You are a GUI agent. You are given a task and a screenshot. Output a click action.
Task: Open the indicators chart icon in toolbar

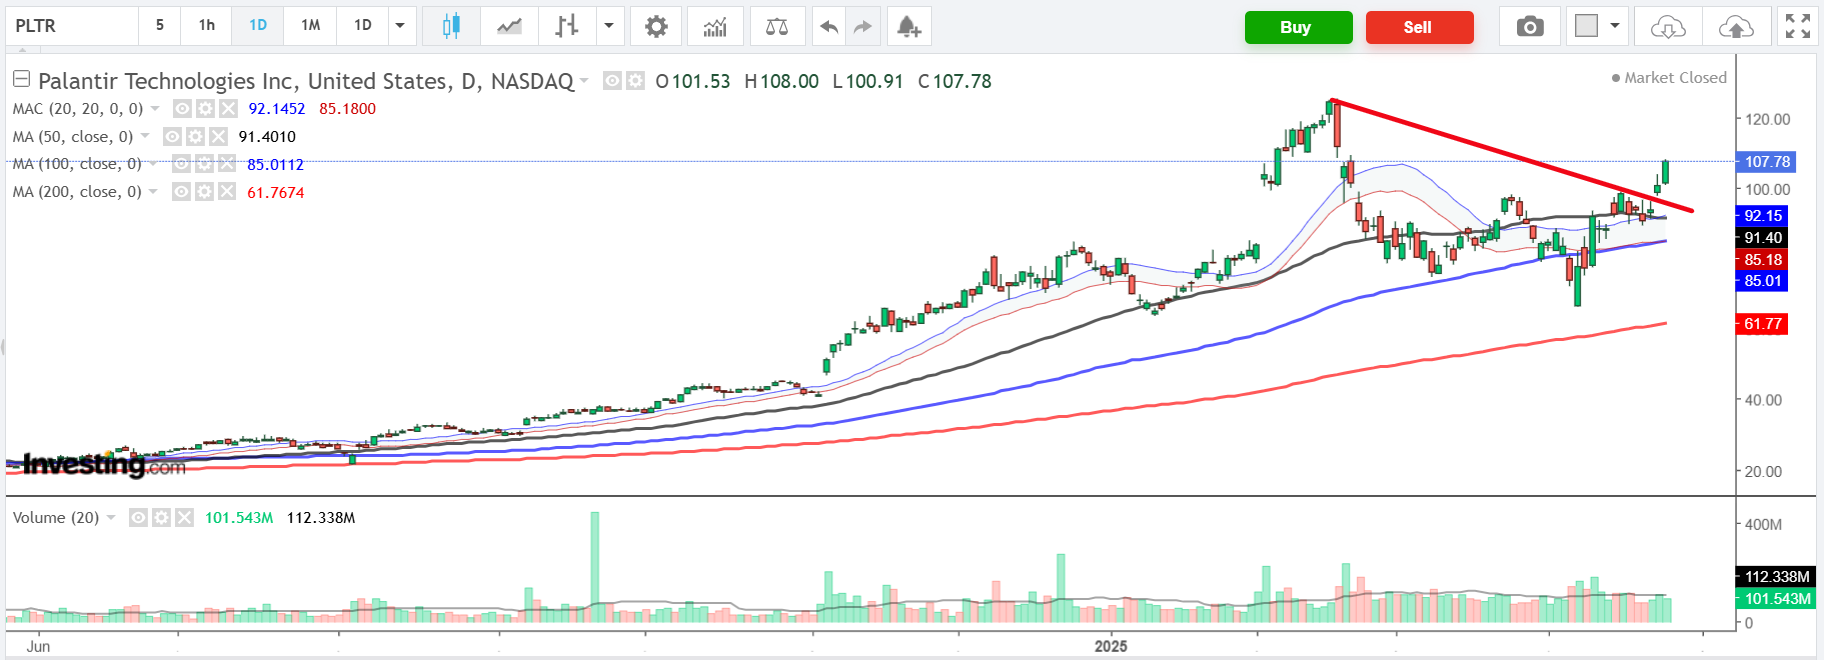tap(715, 26)
